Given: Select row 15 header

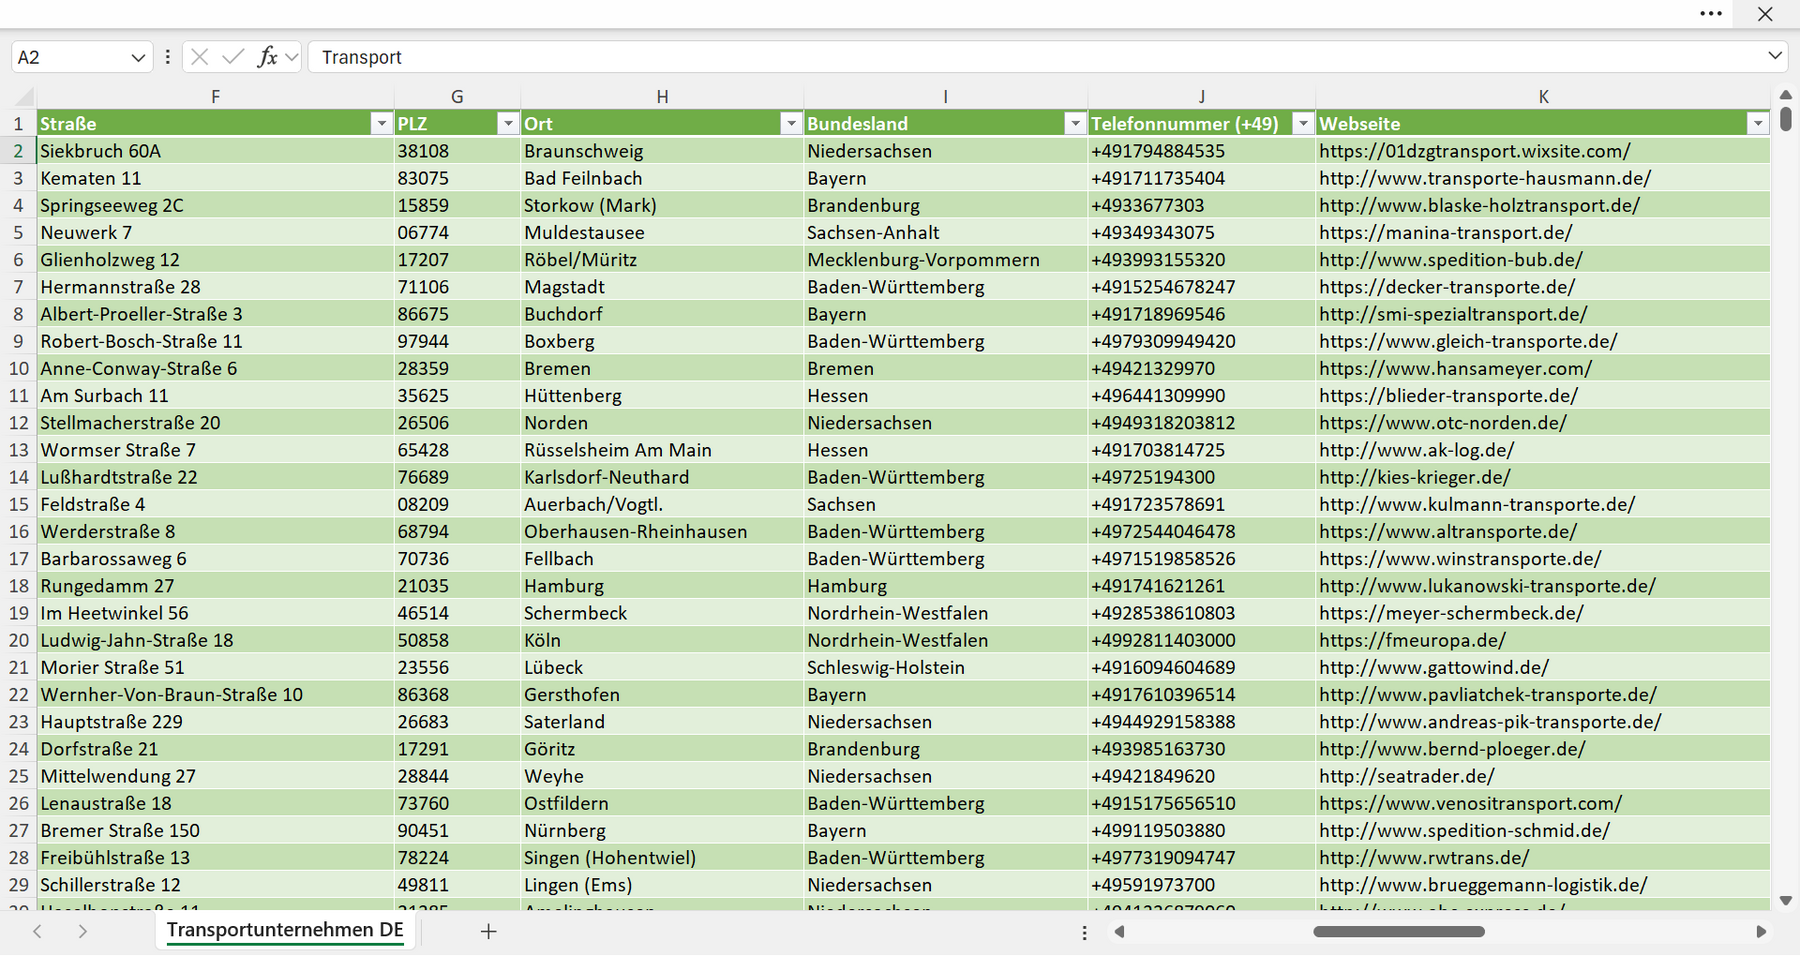Looking at the screenshot, I should pyautogui.click(x=18, y=505).
